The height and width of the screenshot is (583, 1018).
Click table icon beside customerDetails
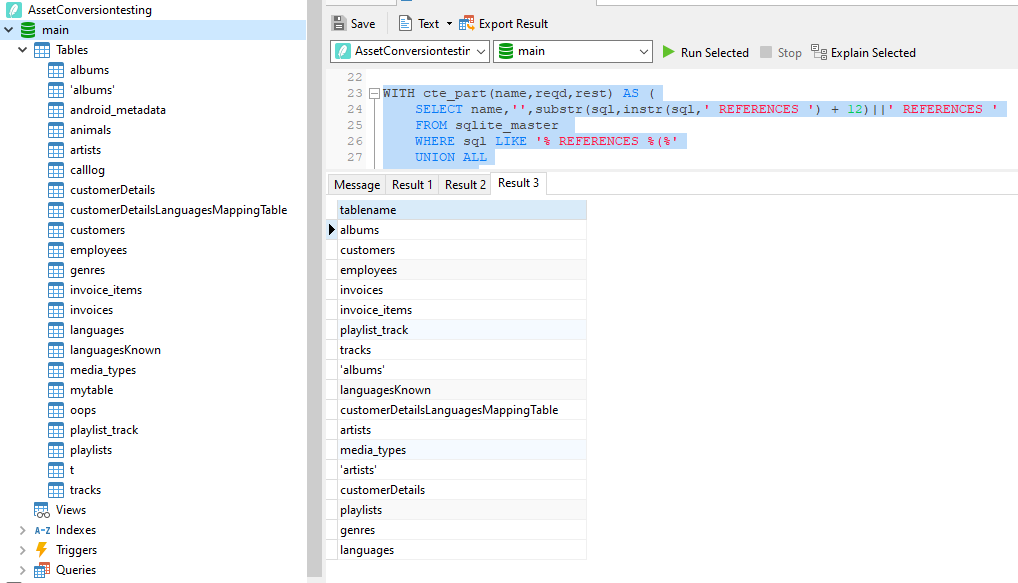56,190
